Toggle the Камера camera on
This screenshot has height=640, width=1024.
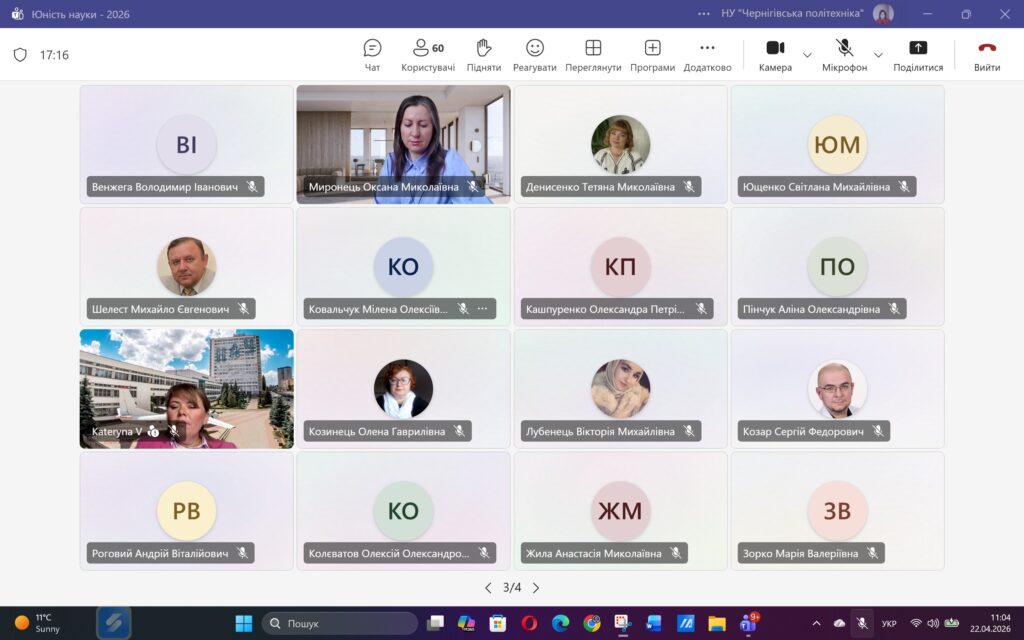coord(775,48)
